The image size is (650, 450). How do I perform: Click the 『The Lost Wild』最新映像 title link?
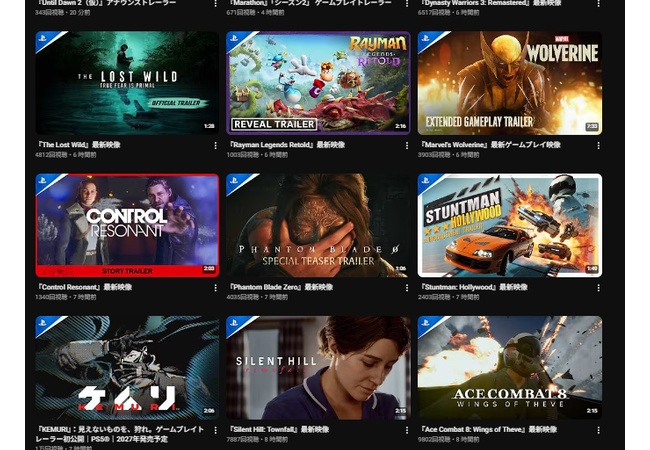pyautogui.click(x=78, y=145)
